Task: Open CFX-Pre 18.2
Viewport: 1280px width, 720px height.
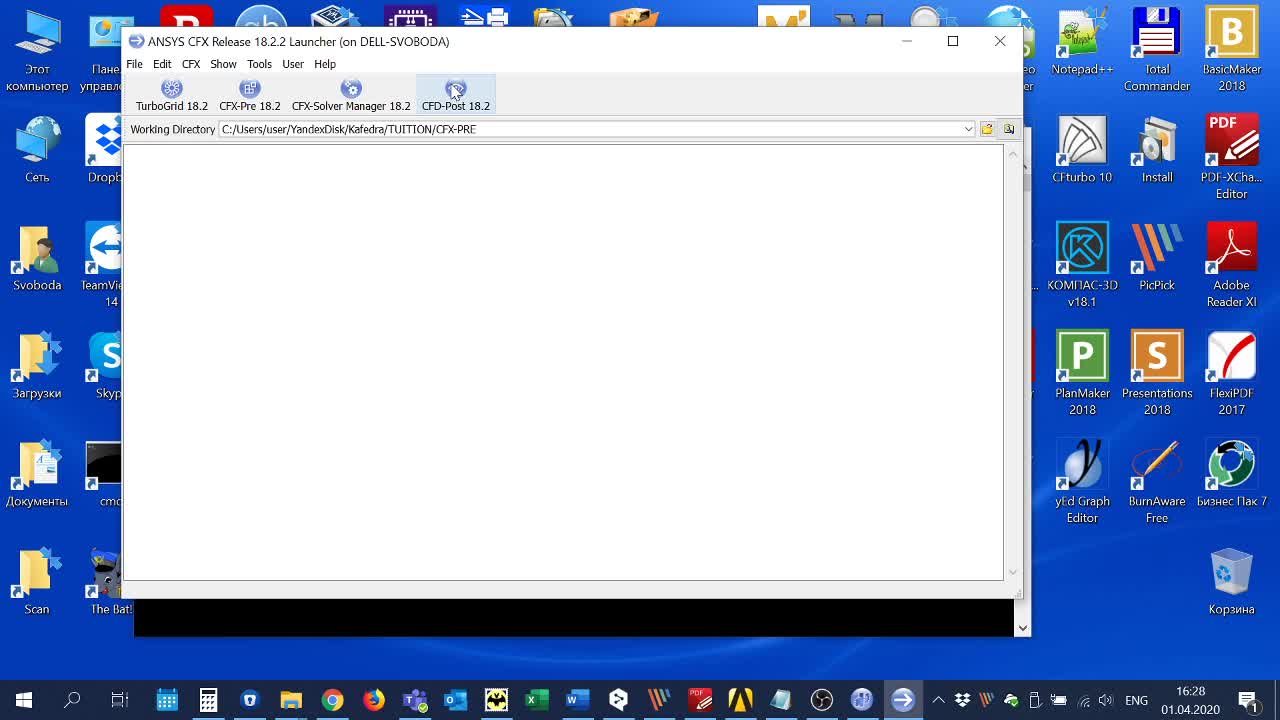Action: click(250, 96)
